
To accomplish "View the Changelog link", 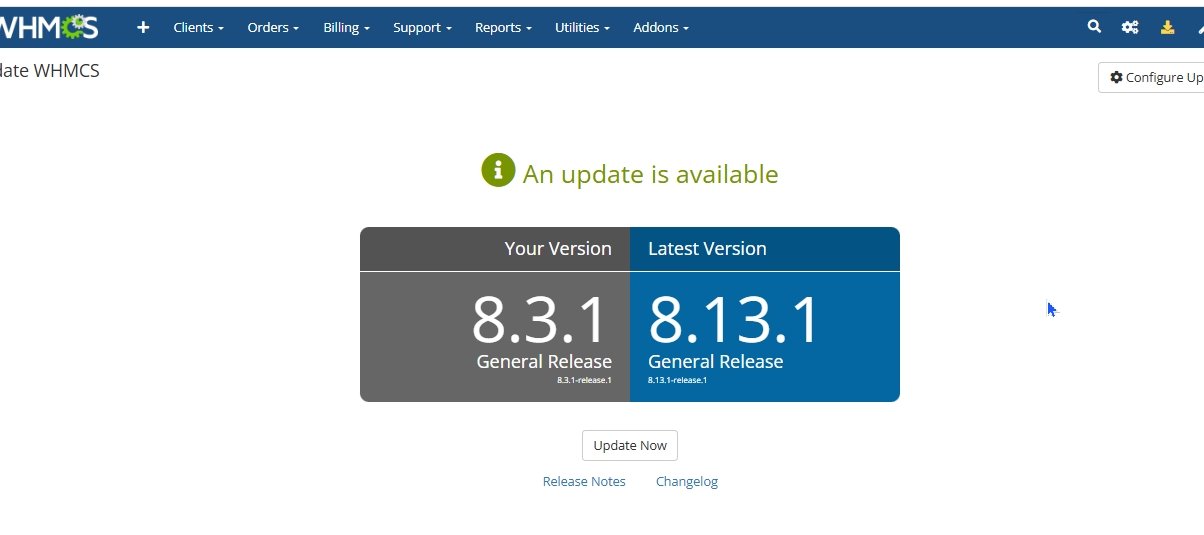I will [687, 482].
